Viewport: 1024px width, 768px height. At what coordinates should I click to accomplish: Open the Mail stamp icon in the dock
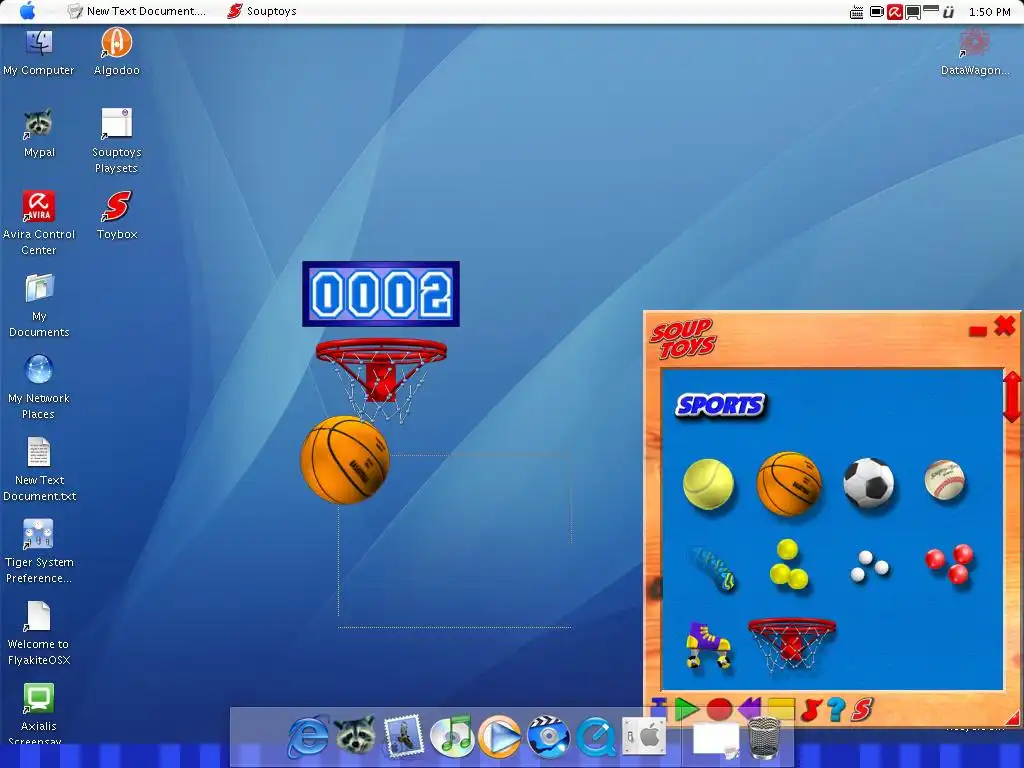[404, 737]
